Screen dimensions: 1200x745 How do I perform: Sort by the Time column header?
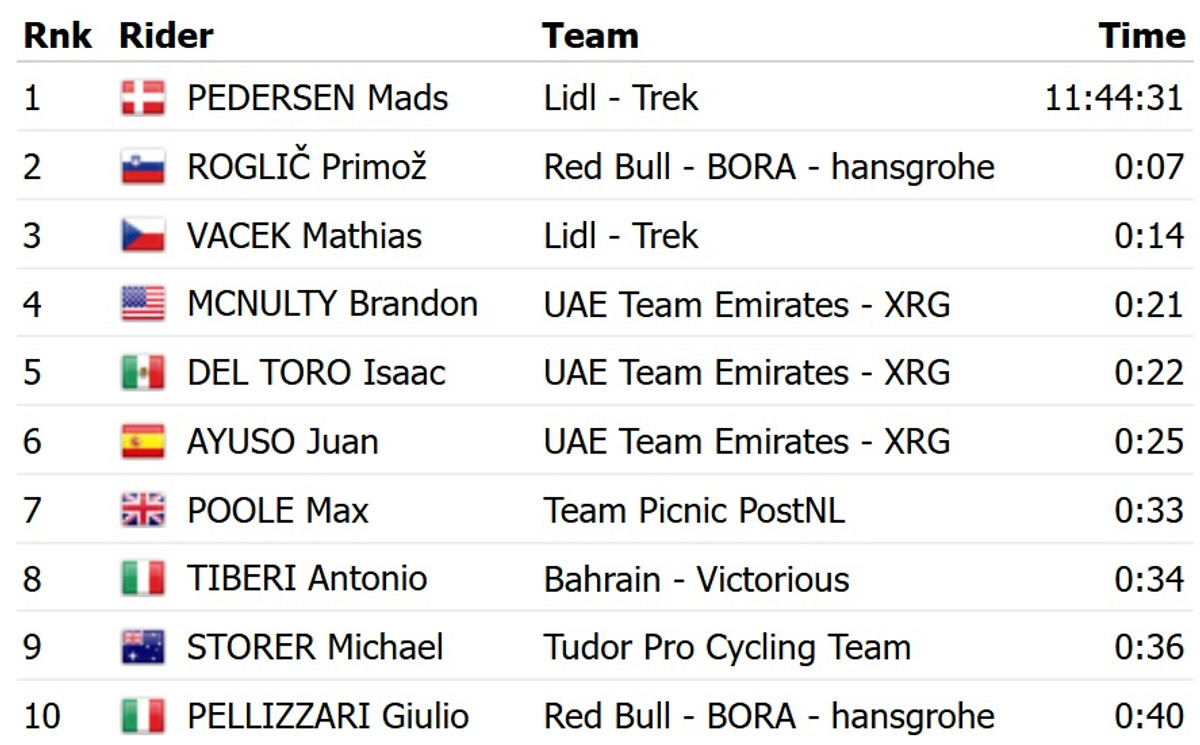(1141, 36)
